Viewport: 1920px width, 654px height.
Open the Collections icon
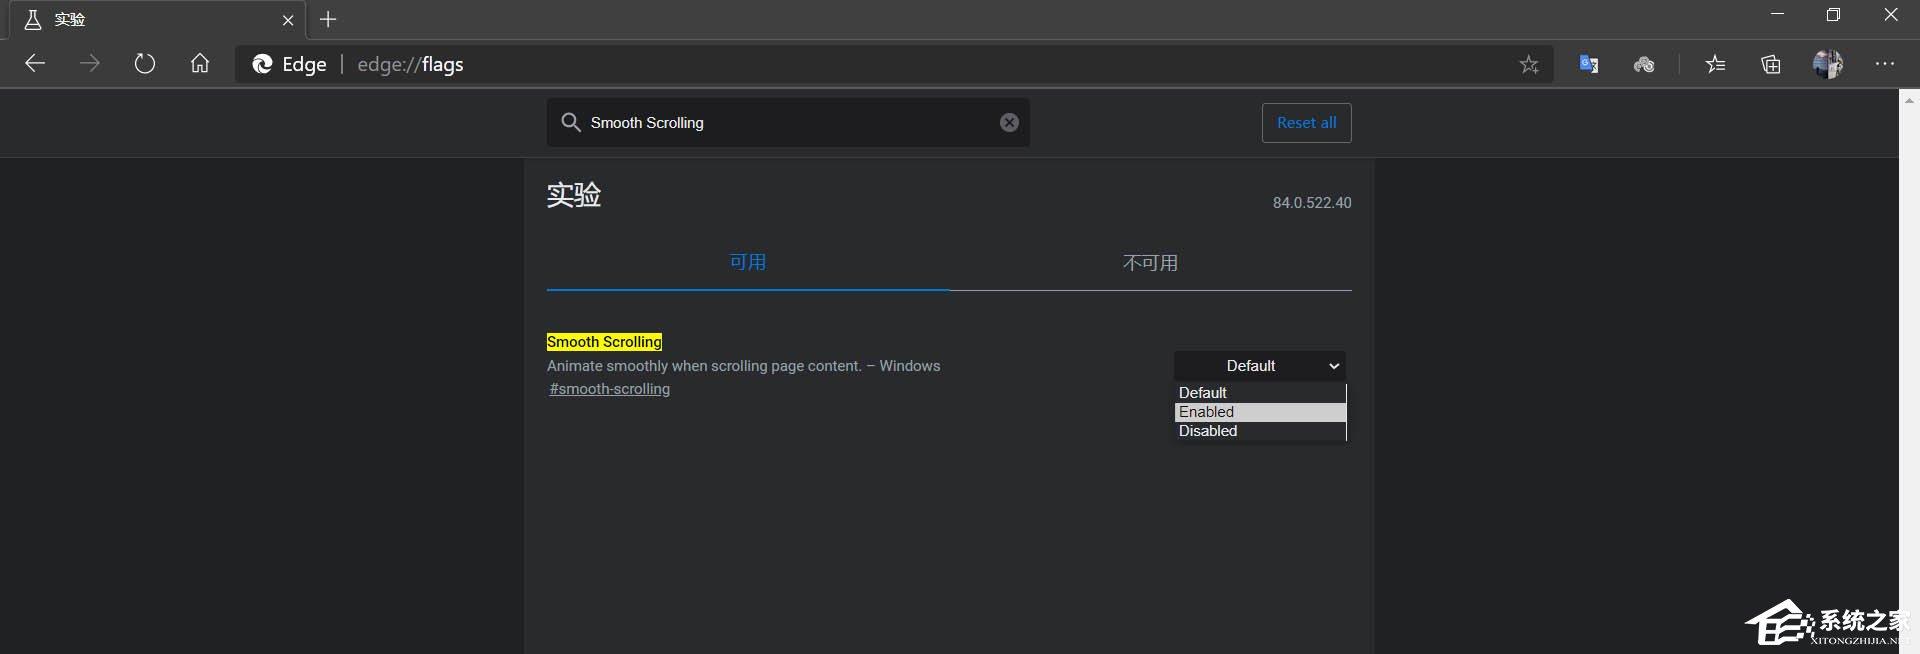point(1771,65)
